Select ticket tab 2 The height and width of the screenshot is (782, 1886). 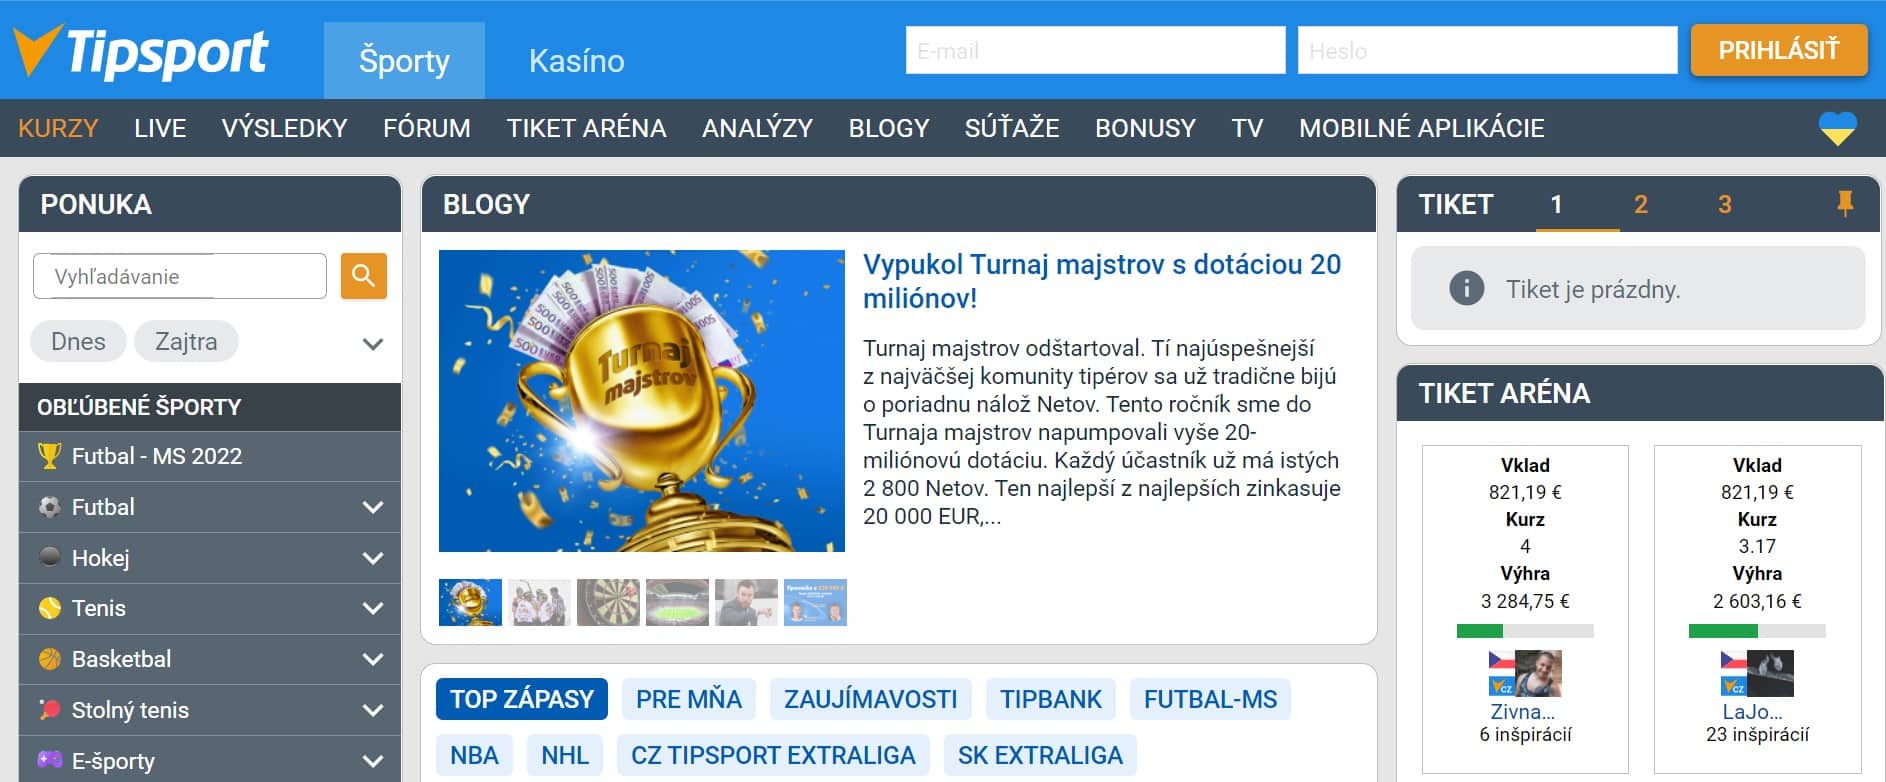1641,204
